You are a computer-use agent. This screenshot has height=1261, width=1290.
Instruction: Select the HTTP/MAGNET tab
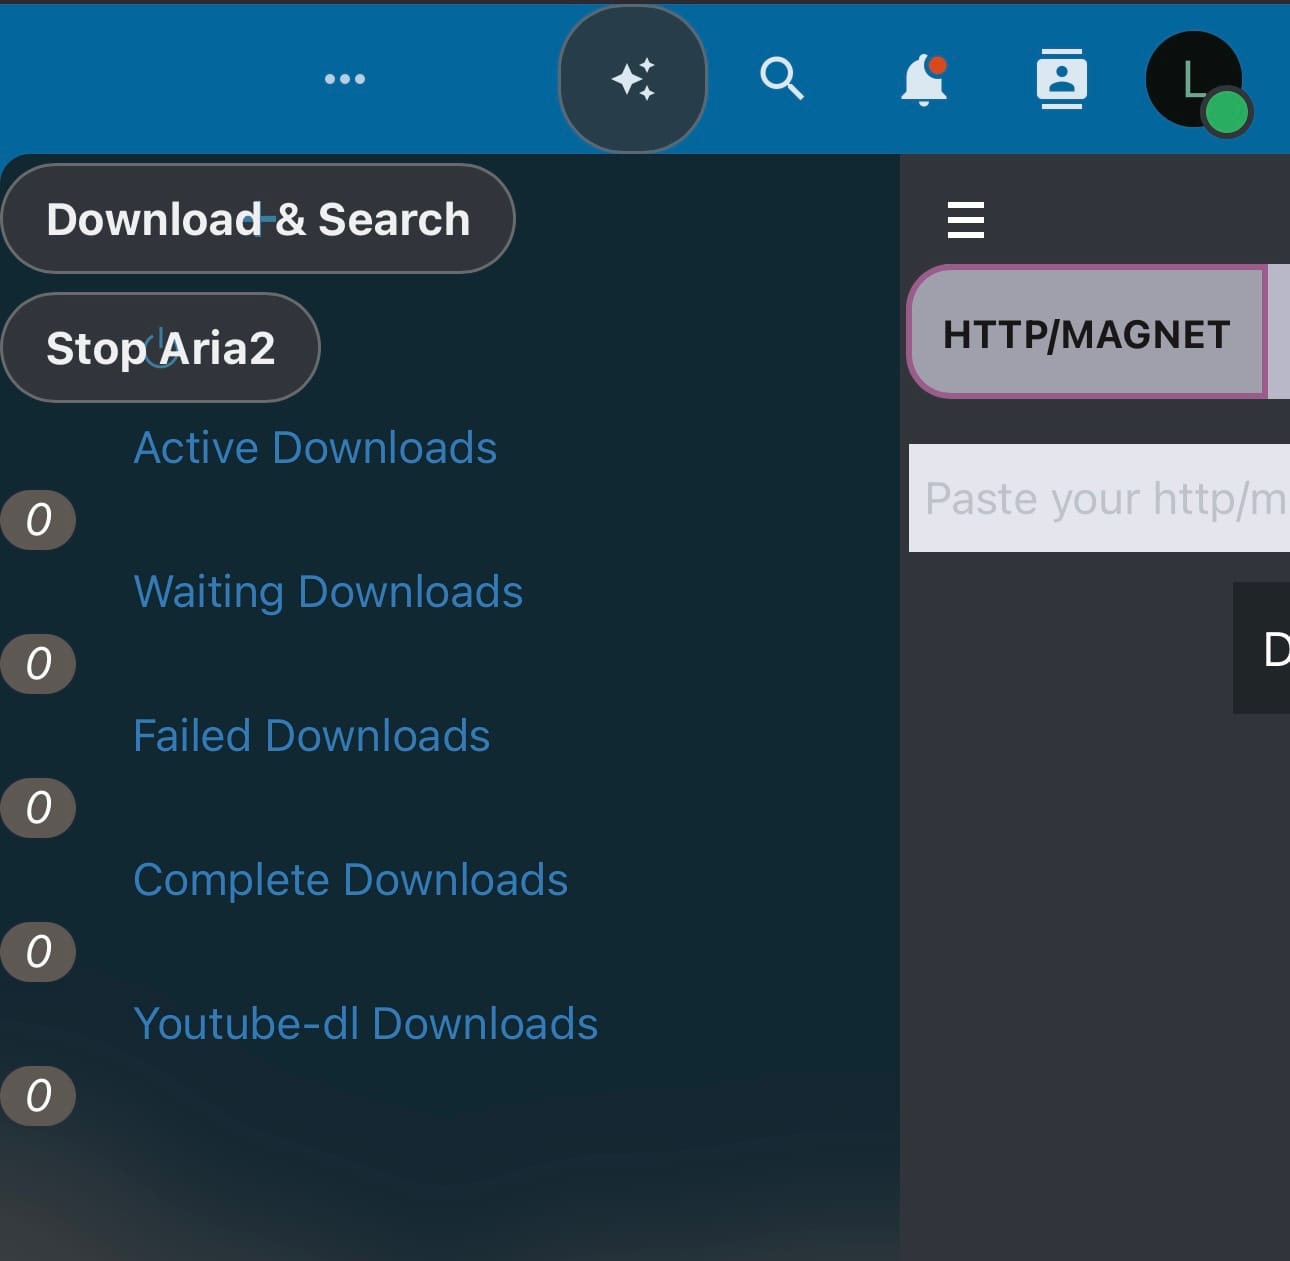(x=1087, y=333)
